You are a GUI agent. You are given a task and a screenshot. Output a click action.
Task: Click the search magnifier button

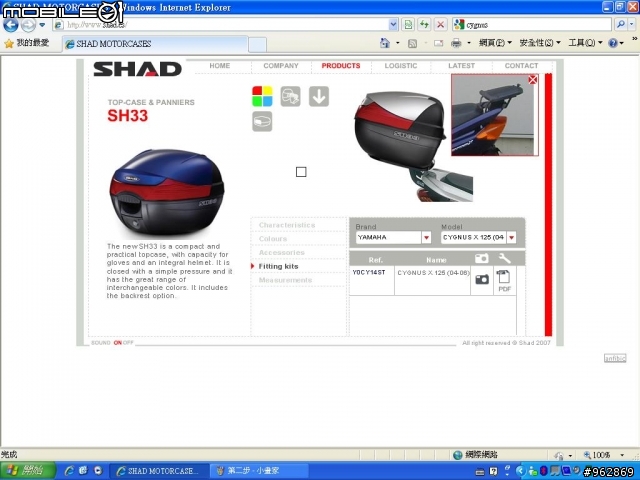pyautogui.click(x=620, y=24)
